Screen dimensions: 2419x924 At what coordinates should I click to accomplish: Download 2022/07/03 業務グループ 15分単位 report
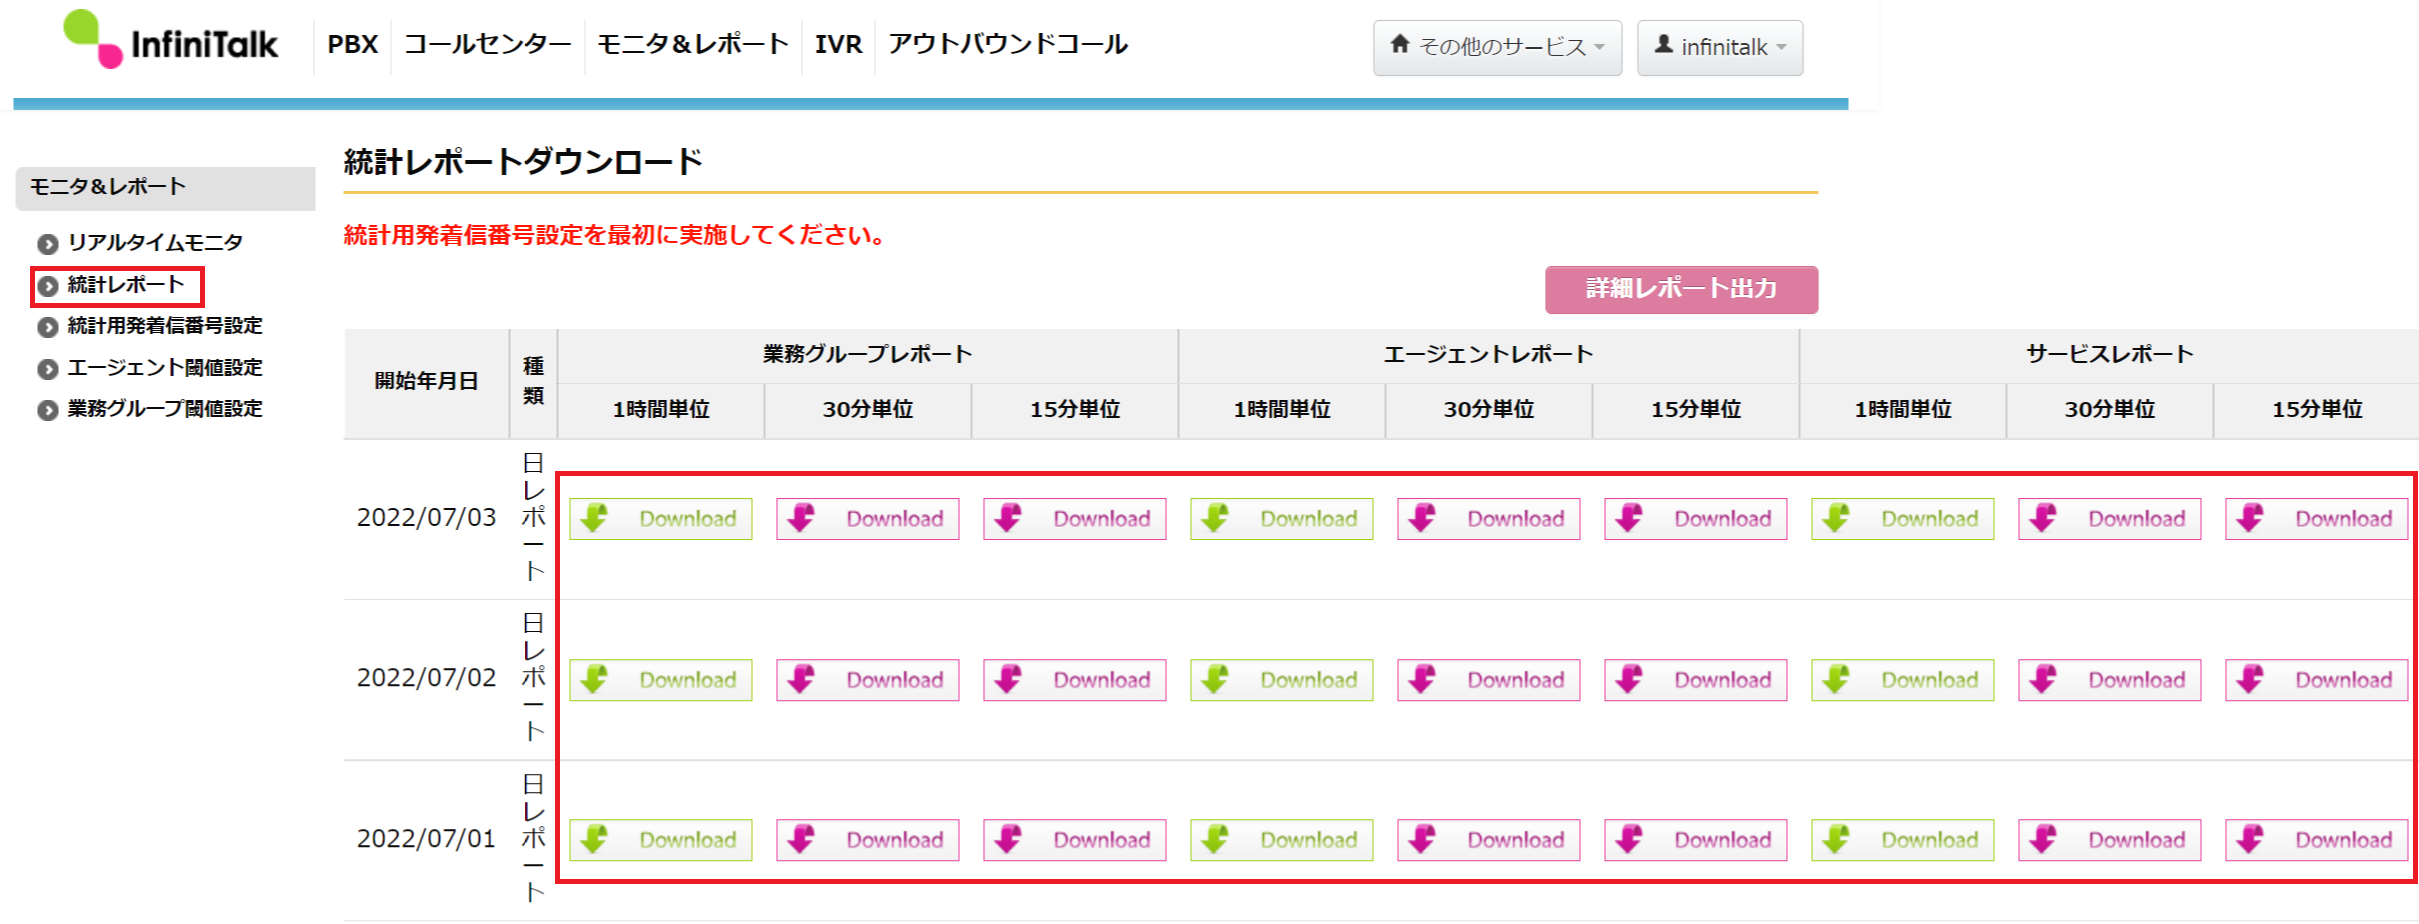(x=1075, y=519)
